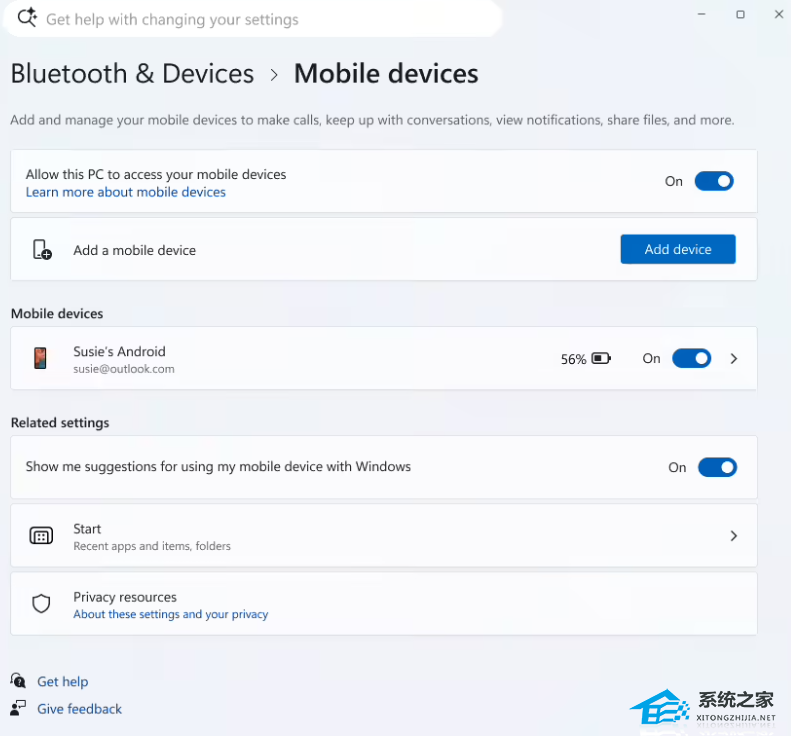Click the battery icon beside 56%

coord(601,359)
